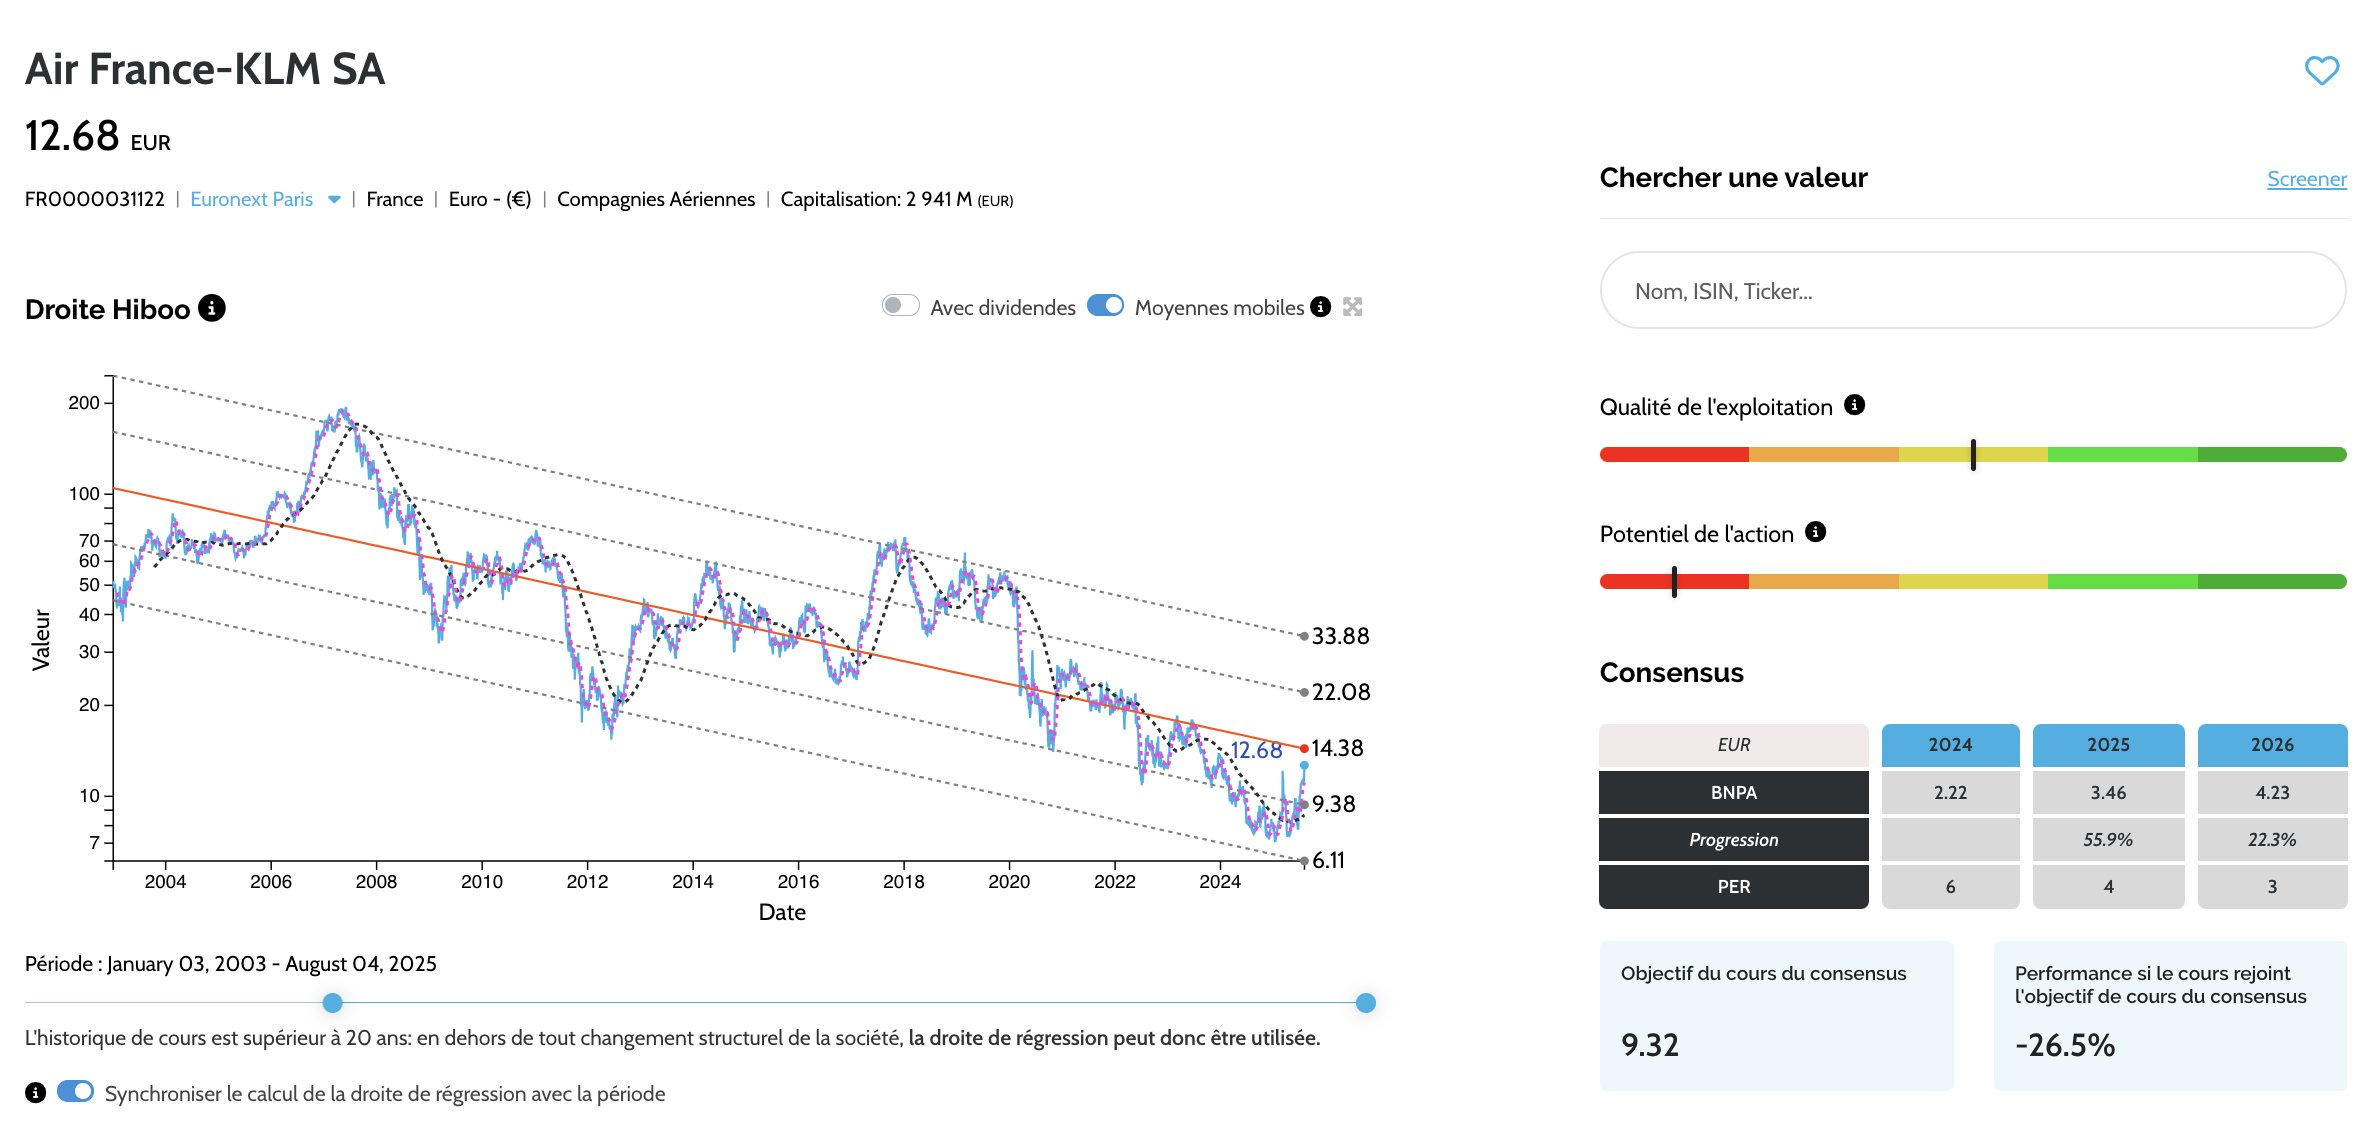Click the period slider start handle
This screenshot has width=2378, height=1138.
[333, 1003]
